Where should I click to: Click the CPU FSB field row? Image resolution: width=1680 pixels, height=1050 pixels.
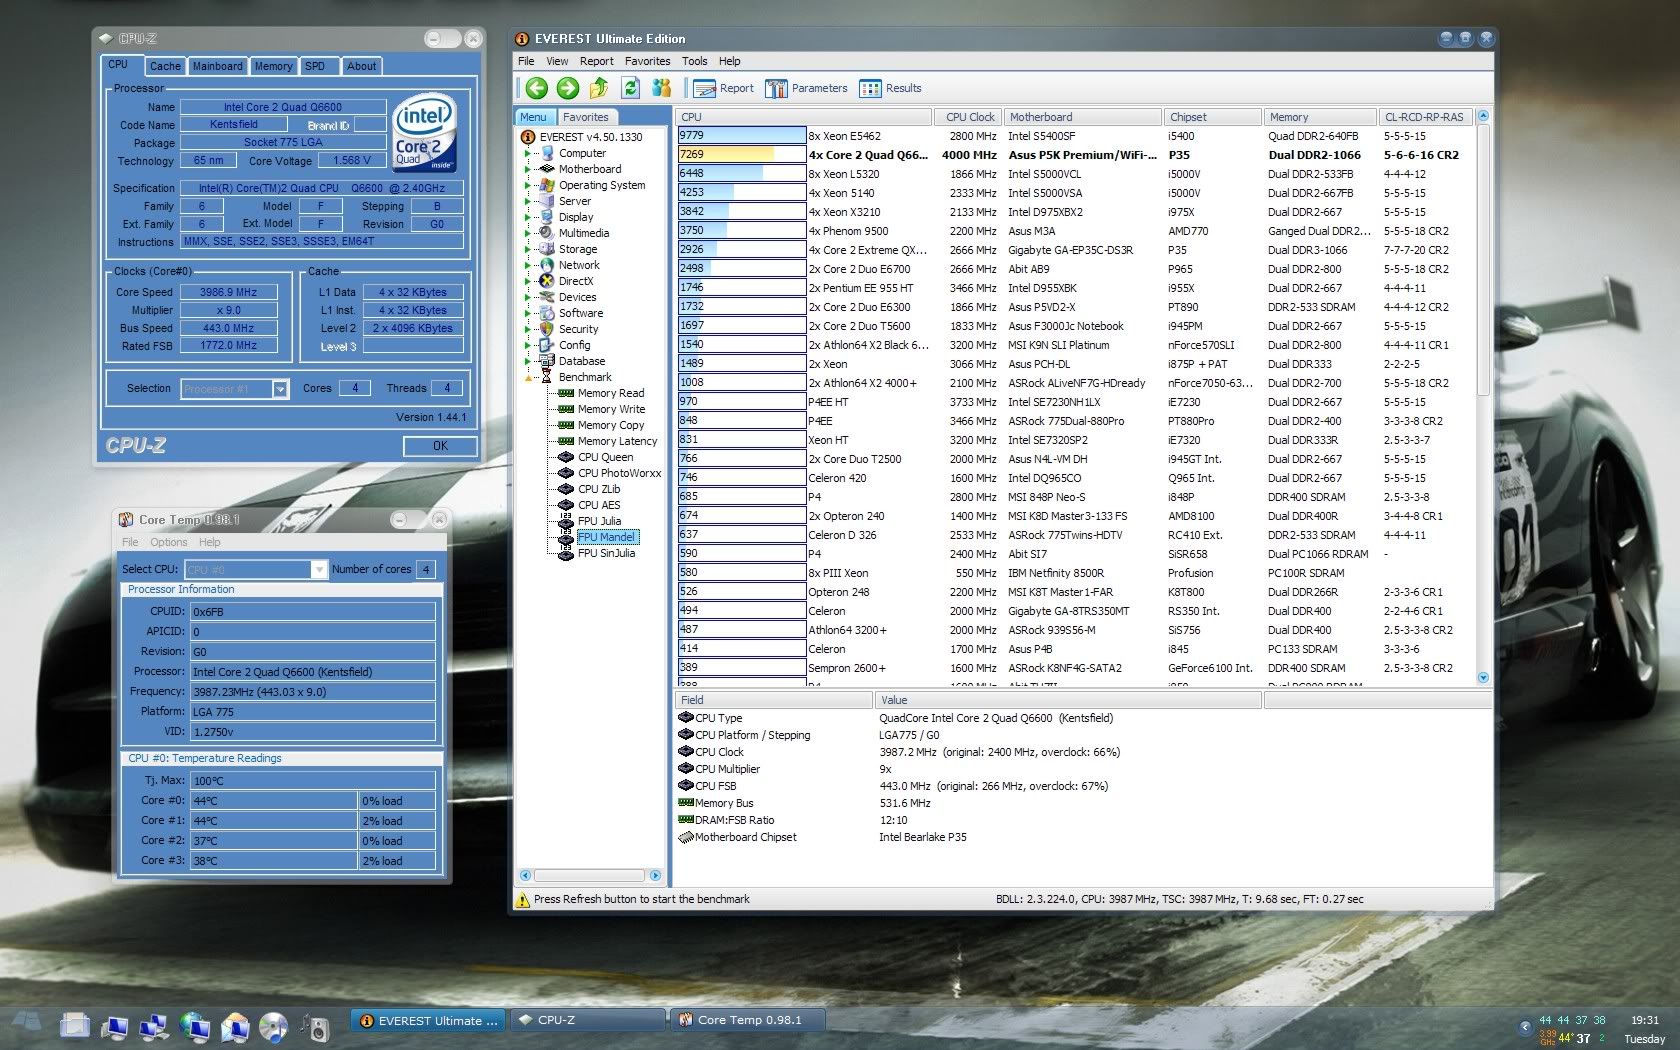pyautogui.click(x=1083, y=786)
